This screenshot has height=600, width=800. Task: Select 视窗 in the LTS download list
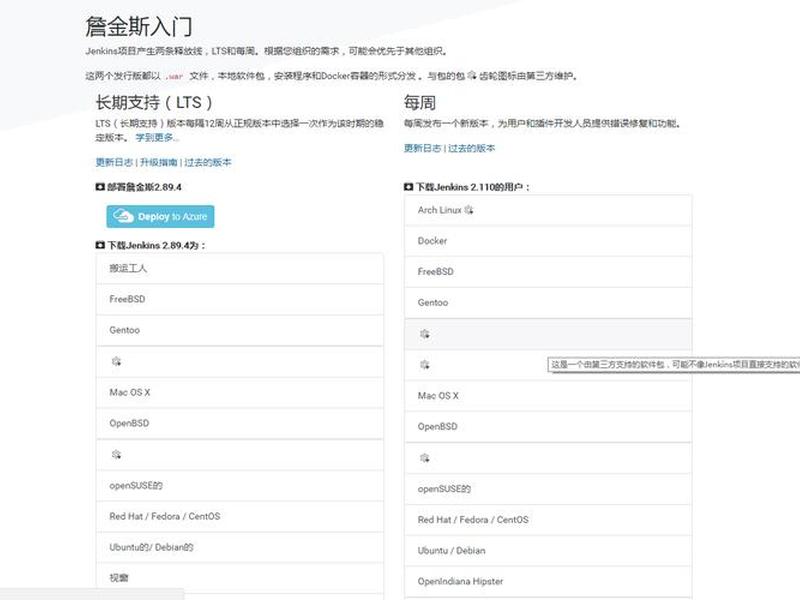(240, 578)
